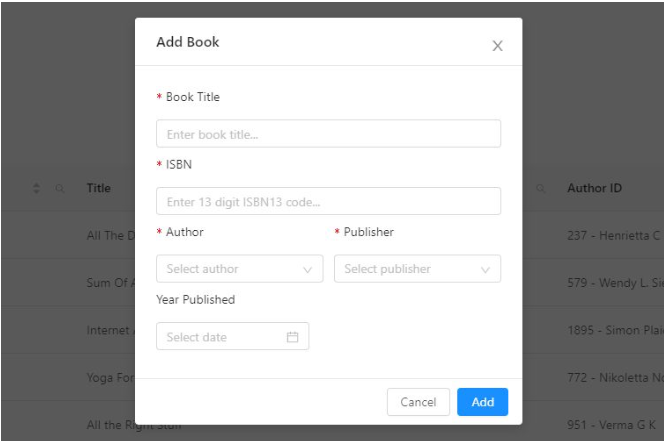The height and width of the screenshot is (441, 665).
Task: Click the search icon before Author ID header
Action: click(x=540, y=188)
